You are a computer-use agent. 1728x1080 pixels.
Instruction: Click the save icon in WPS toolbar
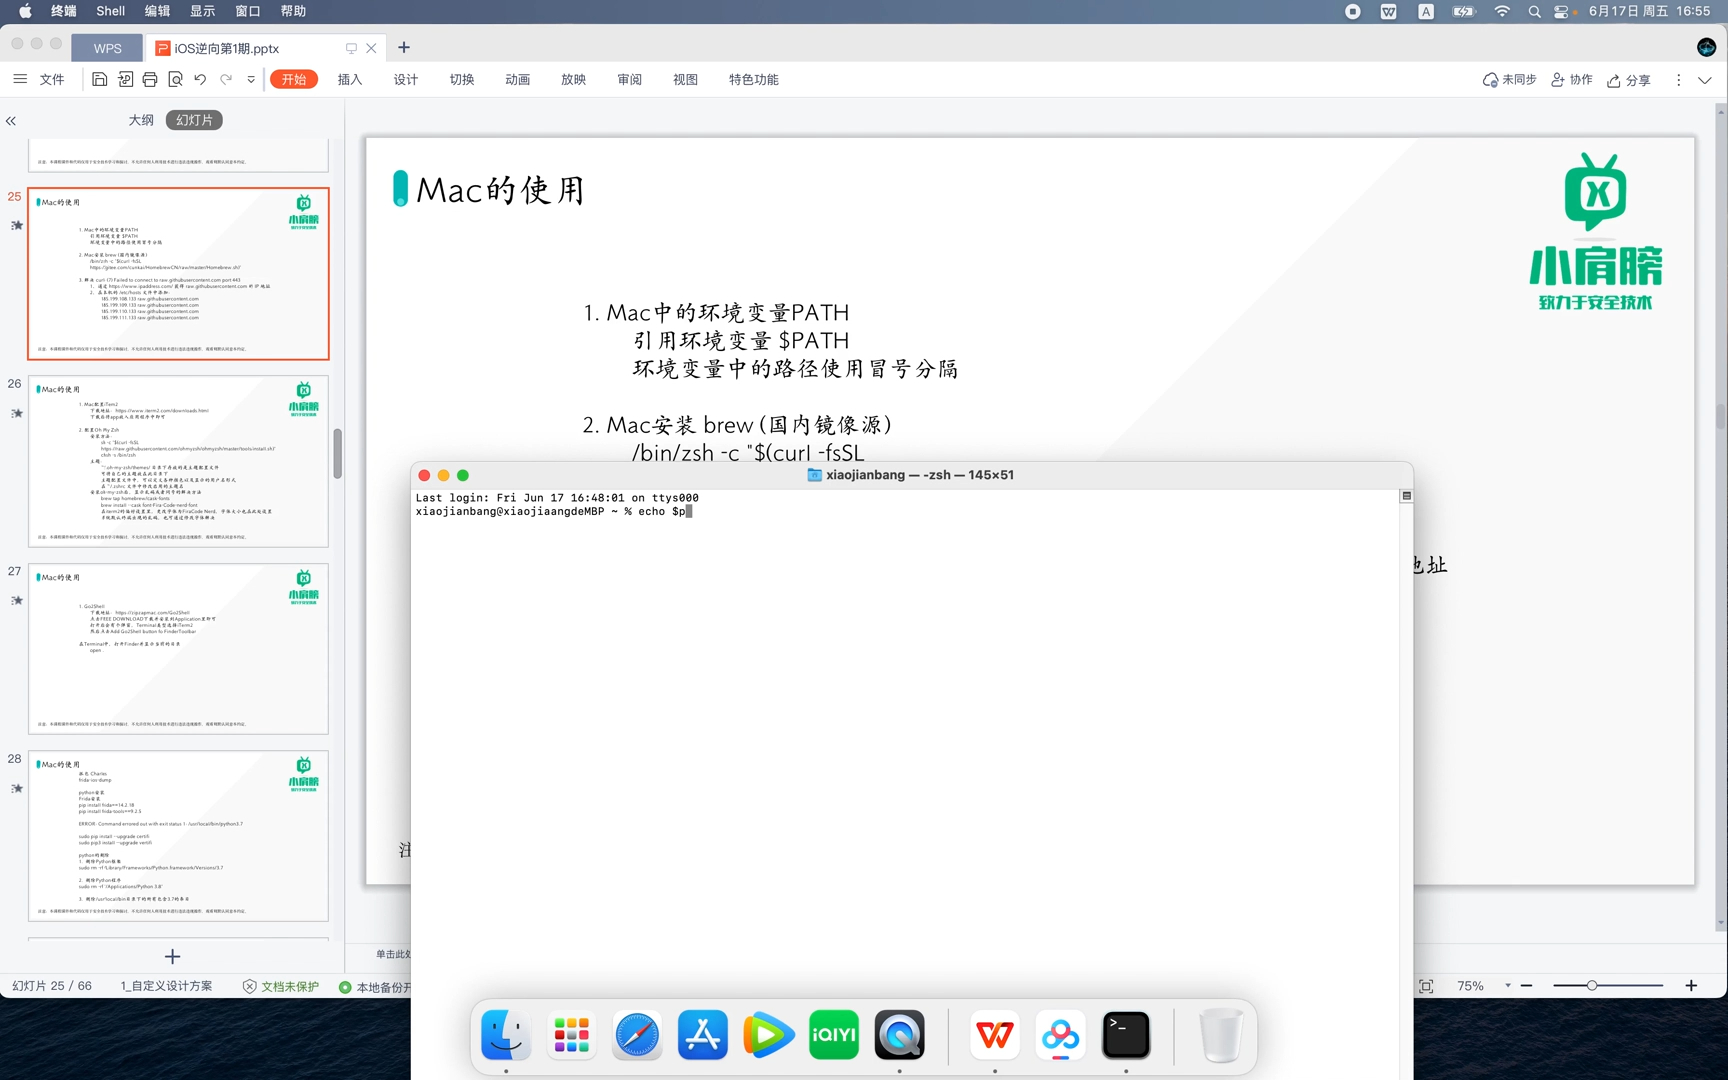(99, 79)
